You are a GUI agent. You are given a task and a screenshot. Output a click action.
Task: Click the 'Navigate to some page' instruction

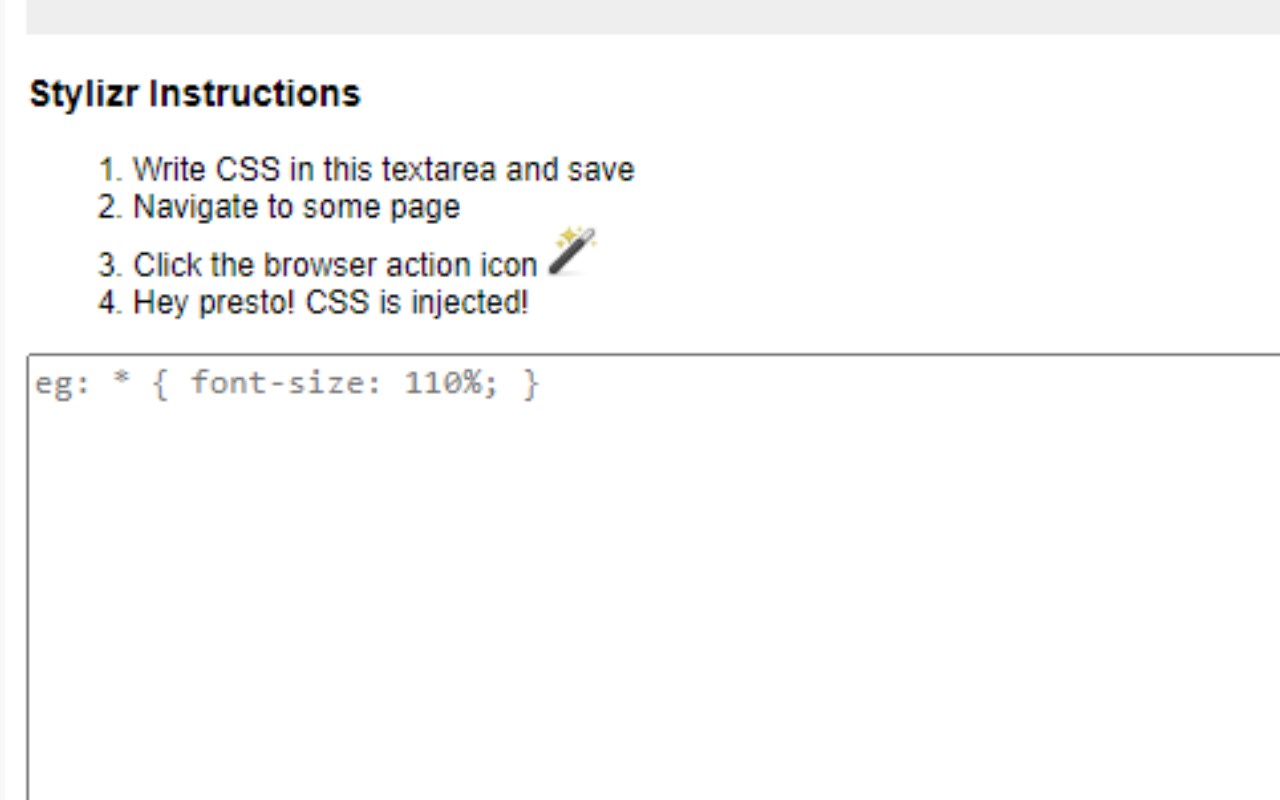(x=296, y=207)
